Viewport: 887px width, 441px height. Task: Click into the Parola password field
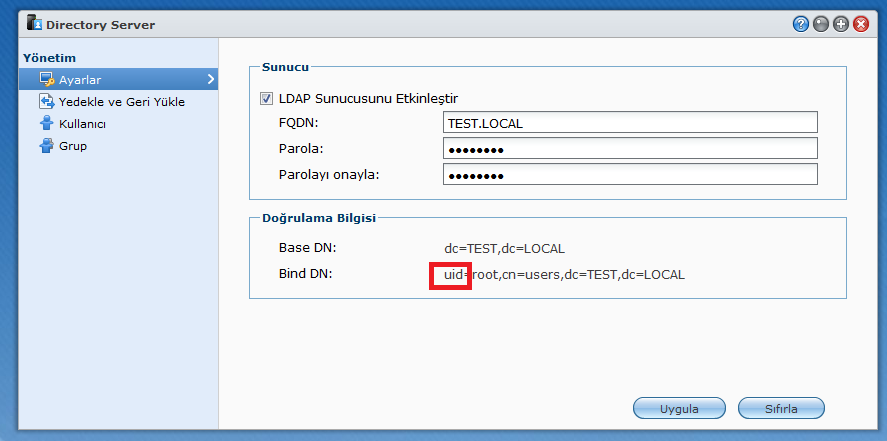[630, 149]
